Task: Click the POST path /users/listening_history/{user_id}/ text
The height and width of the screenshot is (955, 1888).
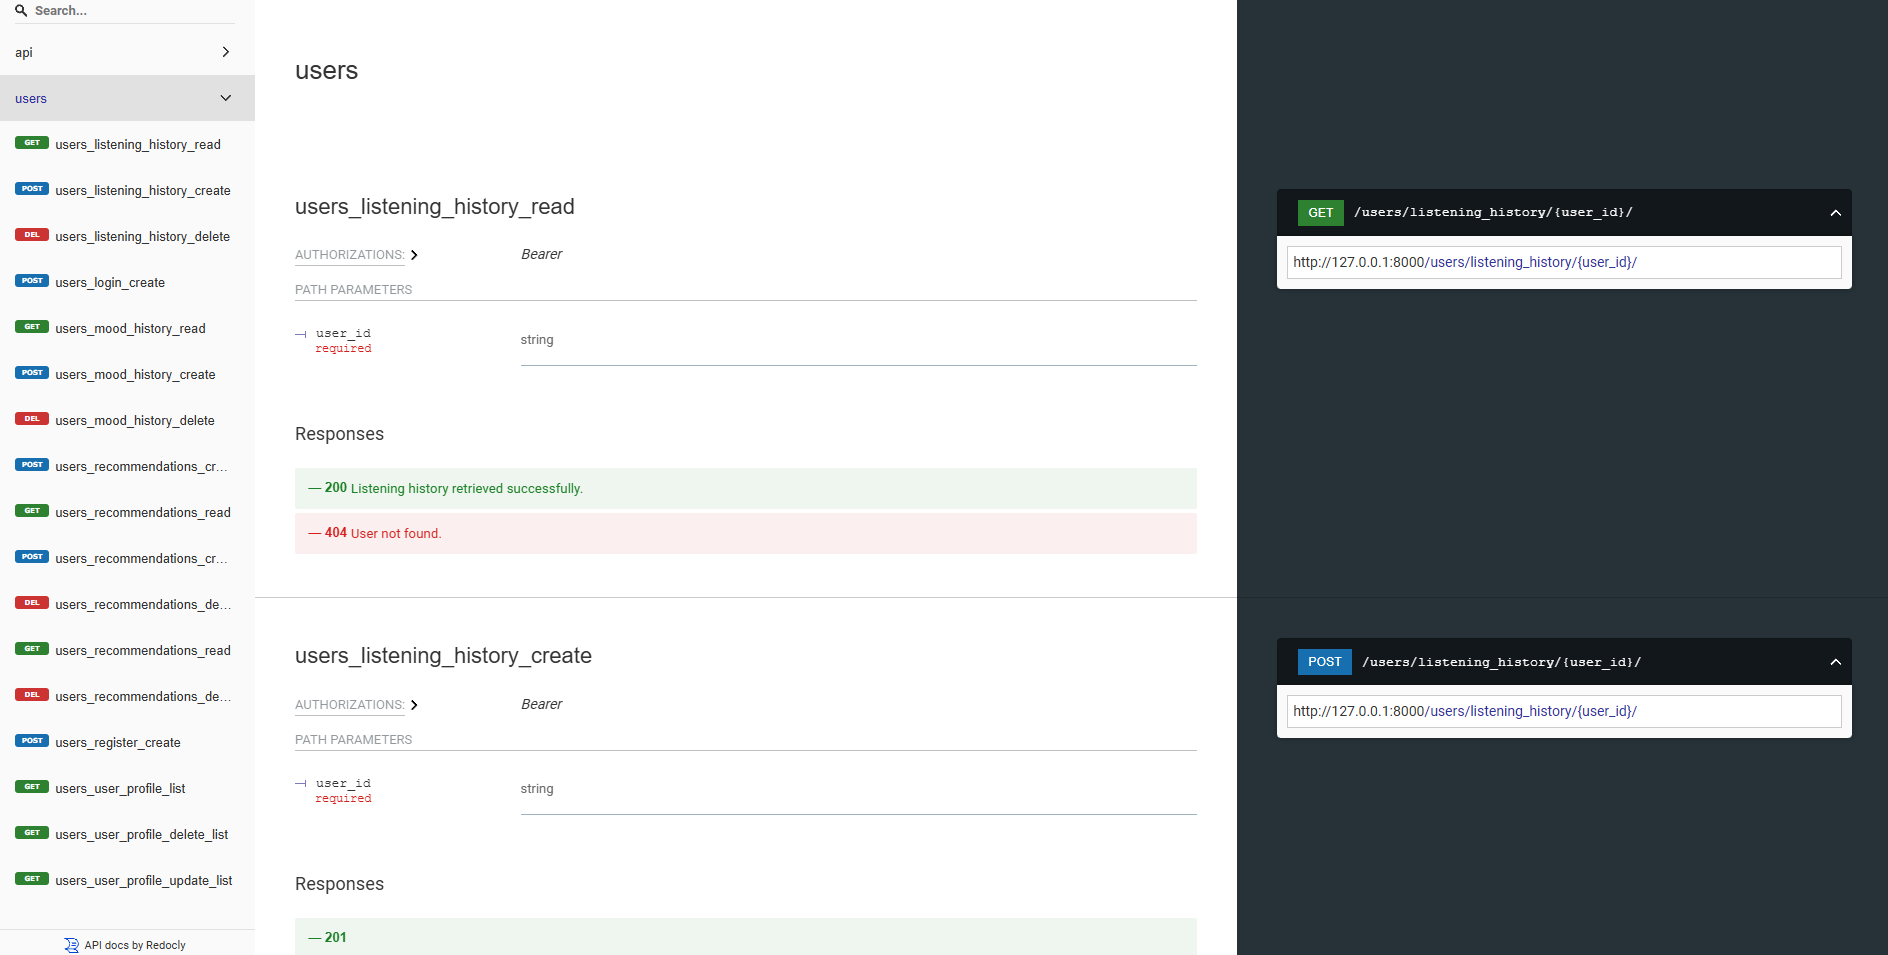Action: (1501, 662)
